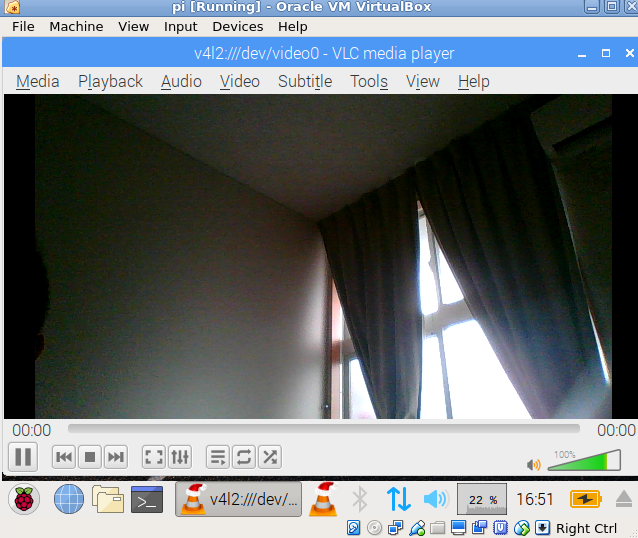The width and height of the screenshot is (638, 538).
Task: Click VirtualBox network status icon
Action: [395, 528]
